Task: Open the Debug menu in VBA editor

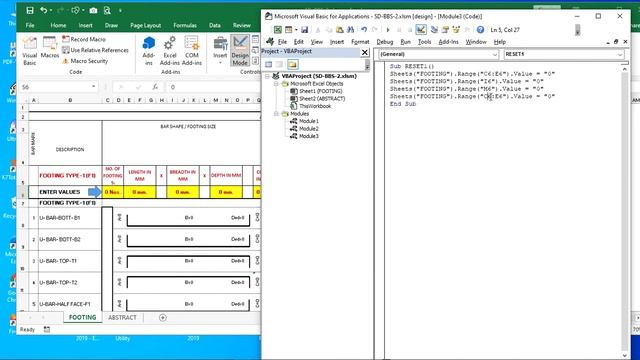Action: pos(384,42)
